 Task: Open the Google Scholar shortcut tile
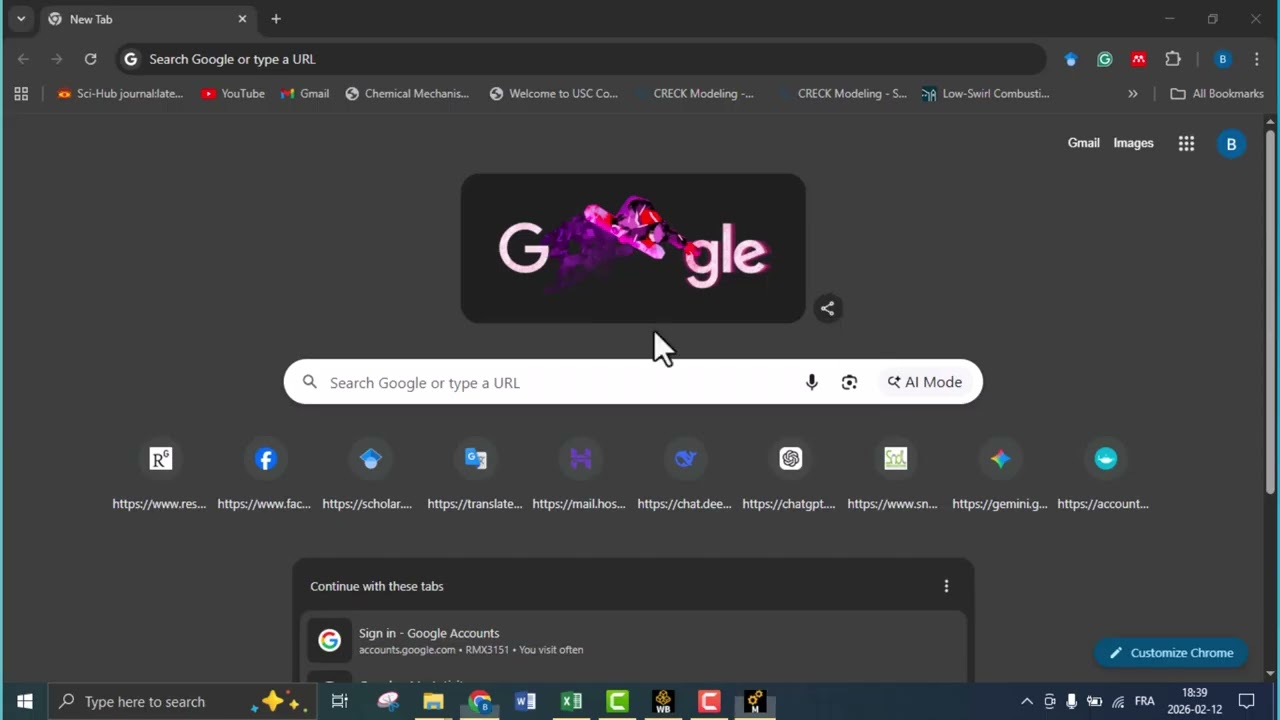pos(370,475)
